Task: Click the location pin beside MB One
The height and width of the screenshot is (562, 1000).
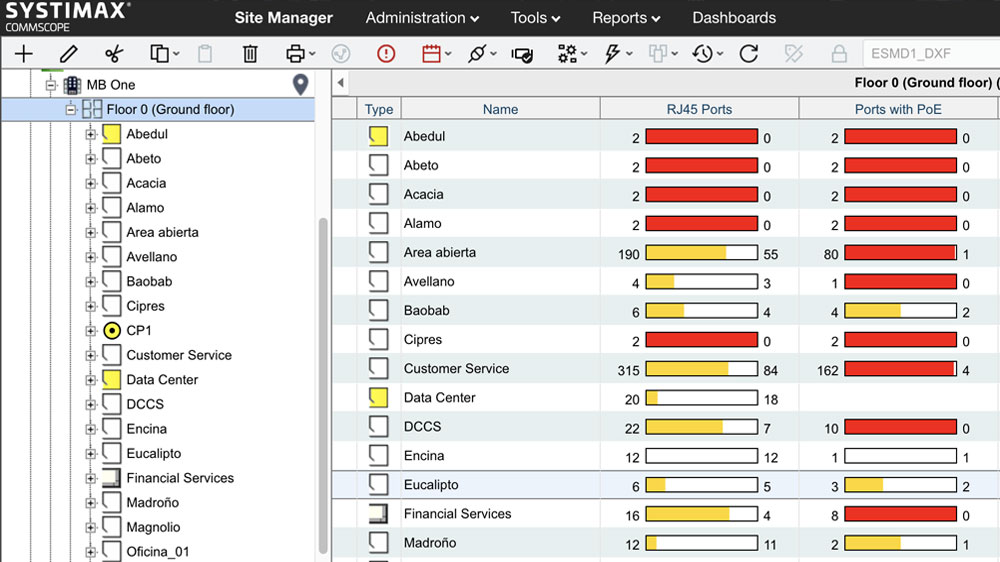Action: tap(300, 85)
